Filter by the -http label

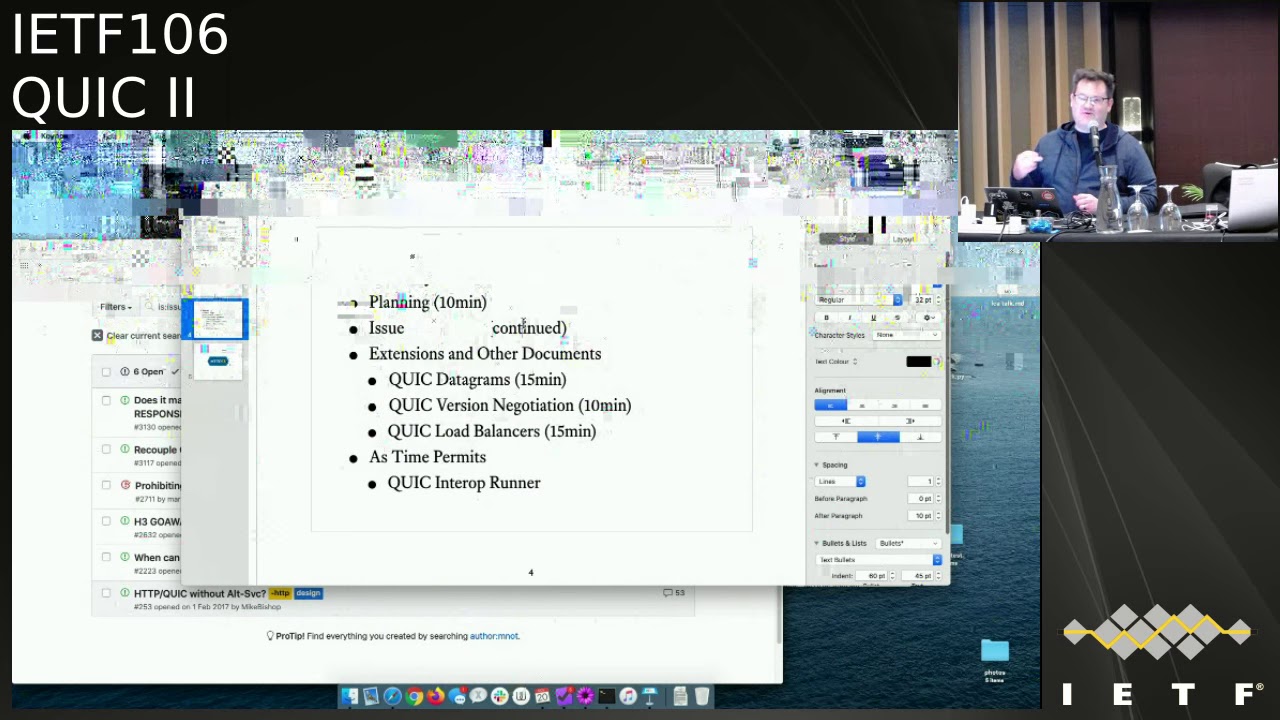(280, 593)
